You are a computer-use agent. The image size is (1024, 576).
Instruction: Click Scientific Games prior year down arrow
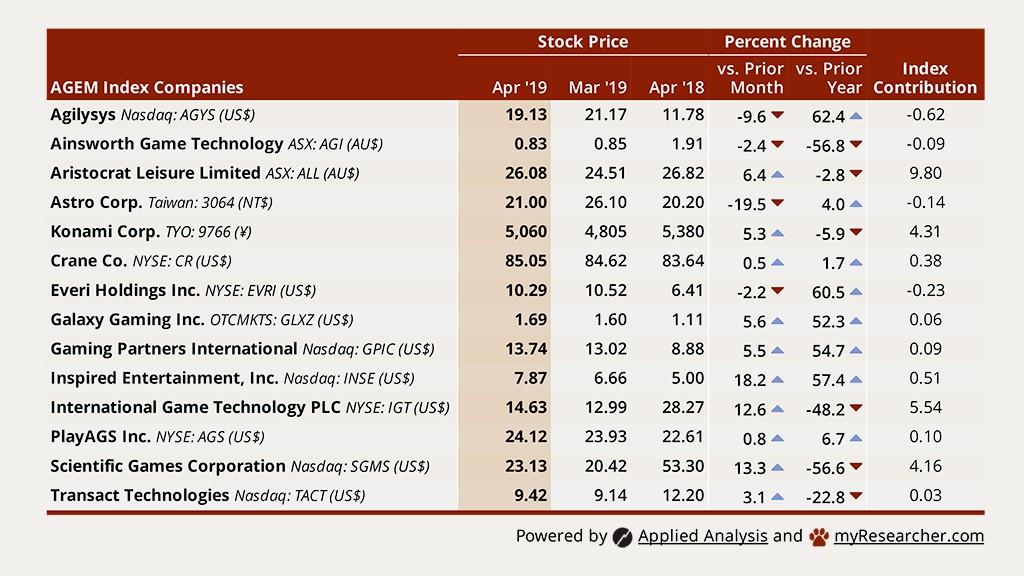(856, 467)
